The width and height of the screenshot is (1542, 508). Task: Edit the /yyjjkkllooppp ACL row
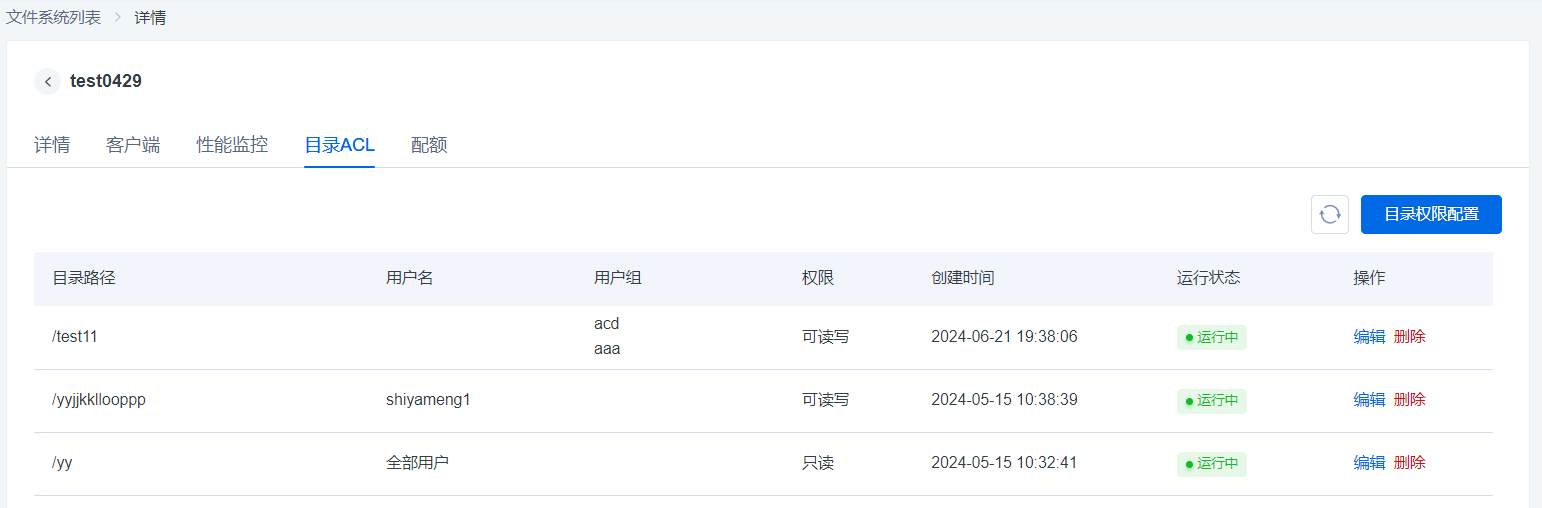pos(1369,400)
